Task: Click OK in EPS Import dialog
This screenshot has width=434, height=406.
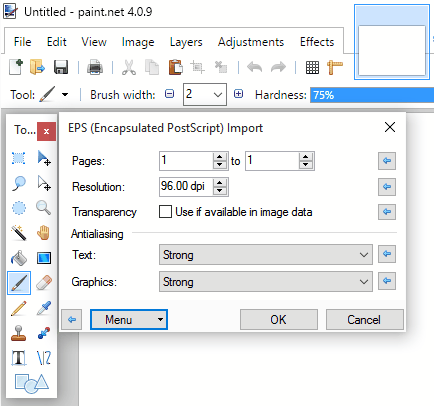Action: click(x=279, y=319)
